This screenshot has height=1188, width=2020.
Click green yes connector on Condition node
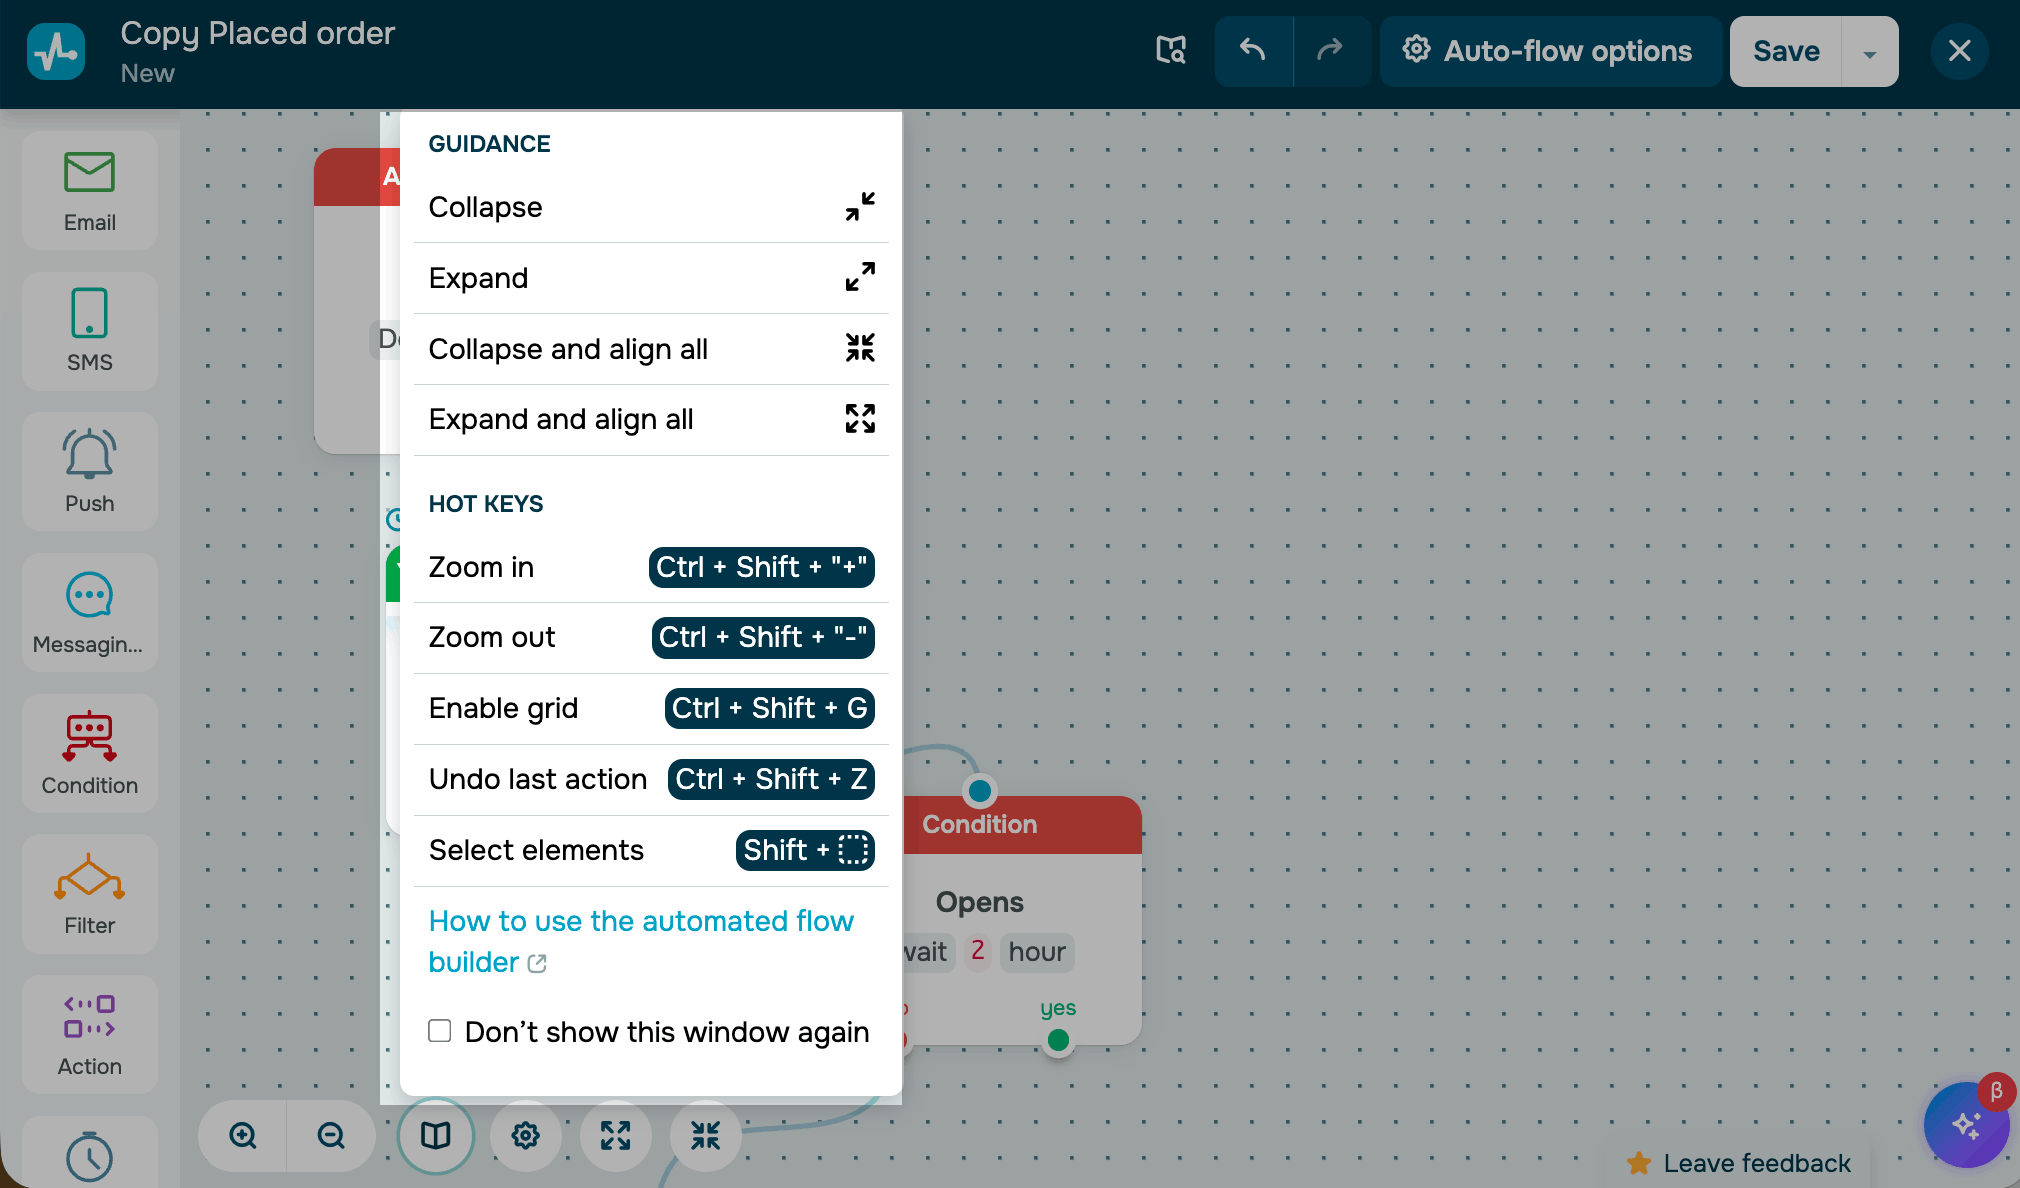1058,1041
